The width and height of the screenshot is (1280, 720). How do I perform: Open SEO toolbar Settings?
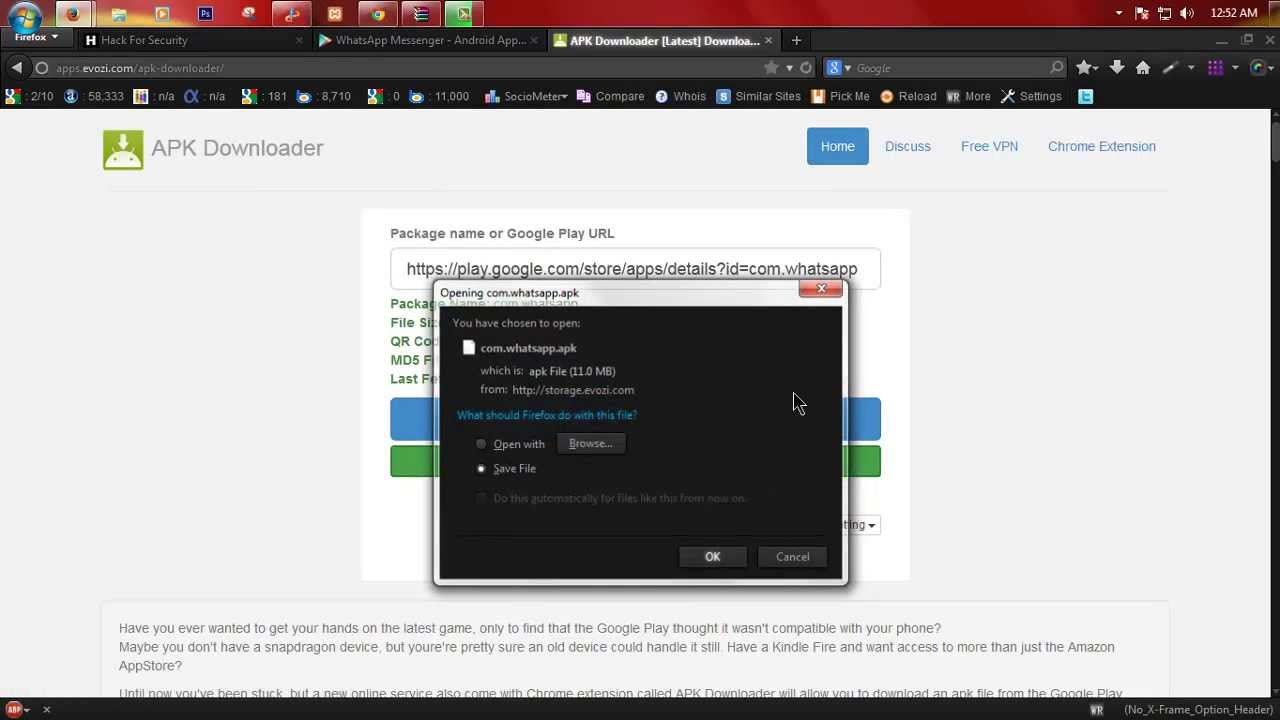pyautogui.click(x=1031, y=96)
